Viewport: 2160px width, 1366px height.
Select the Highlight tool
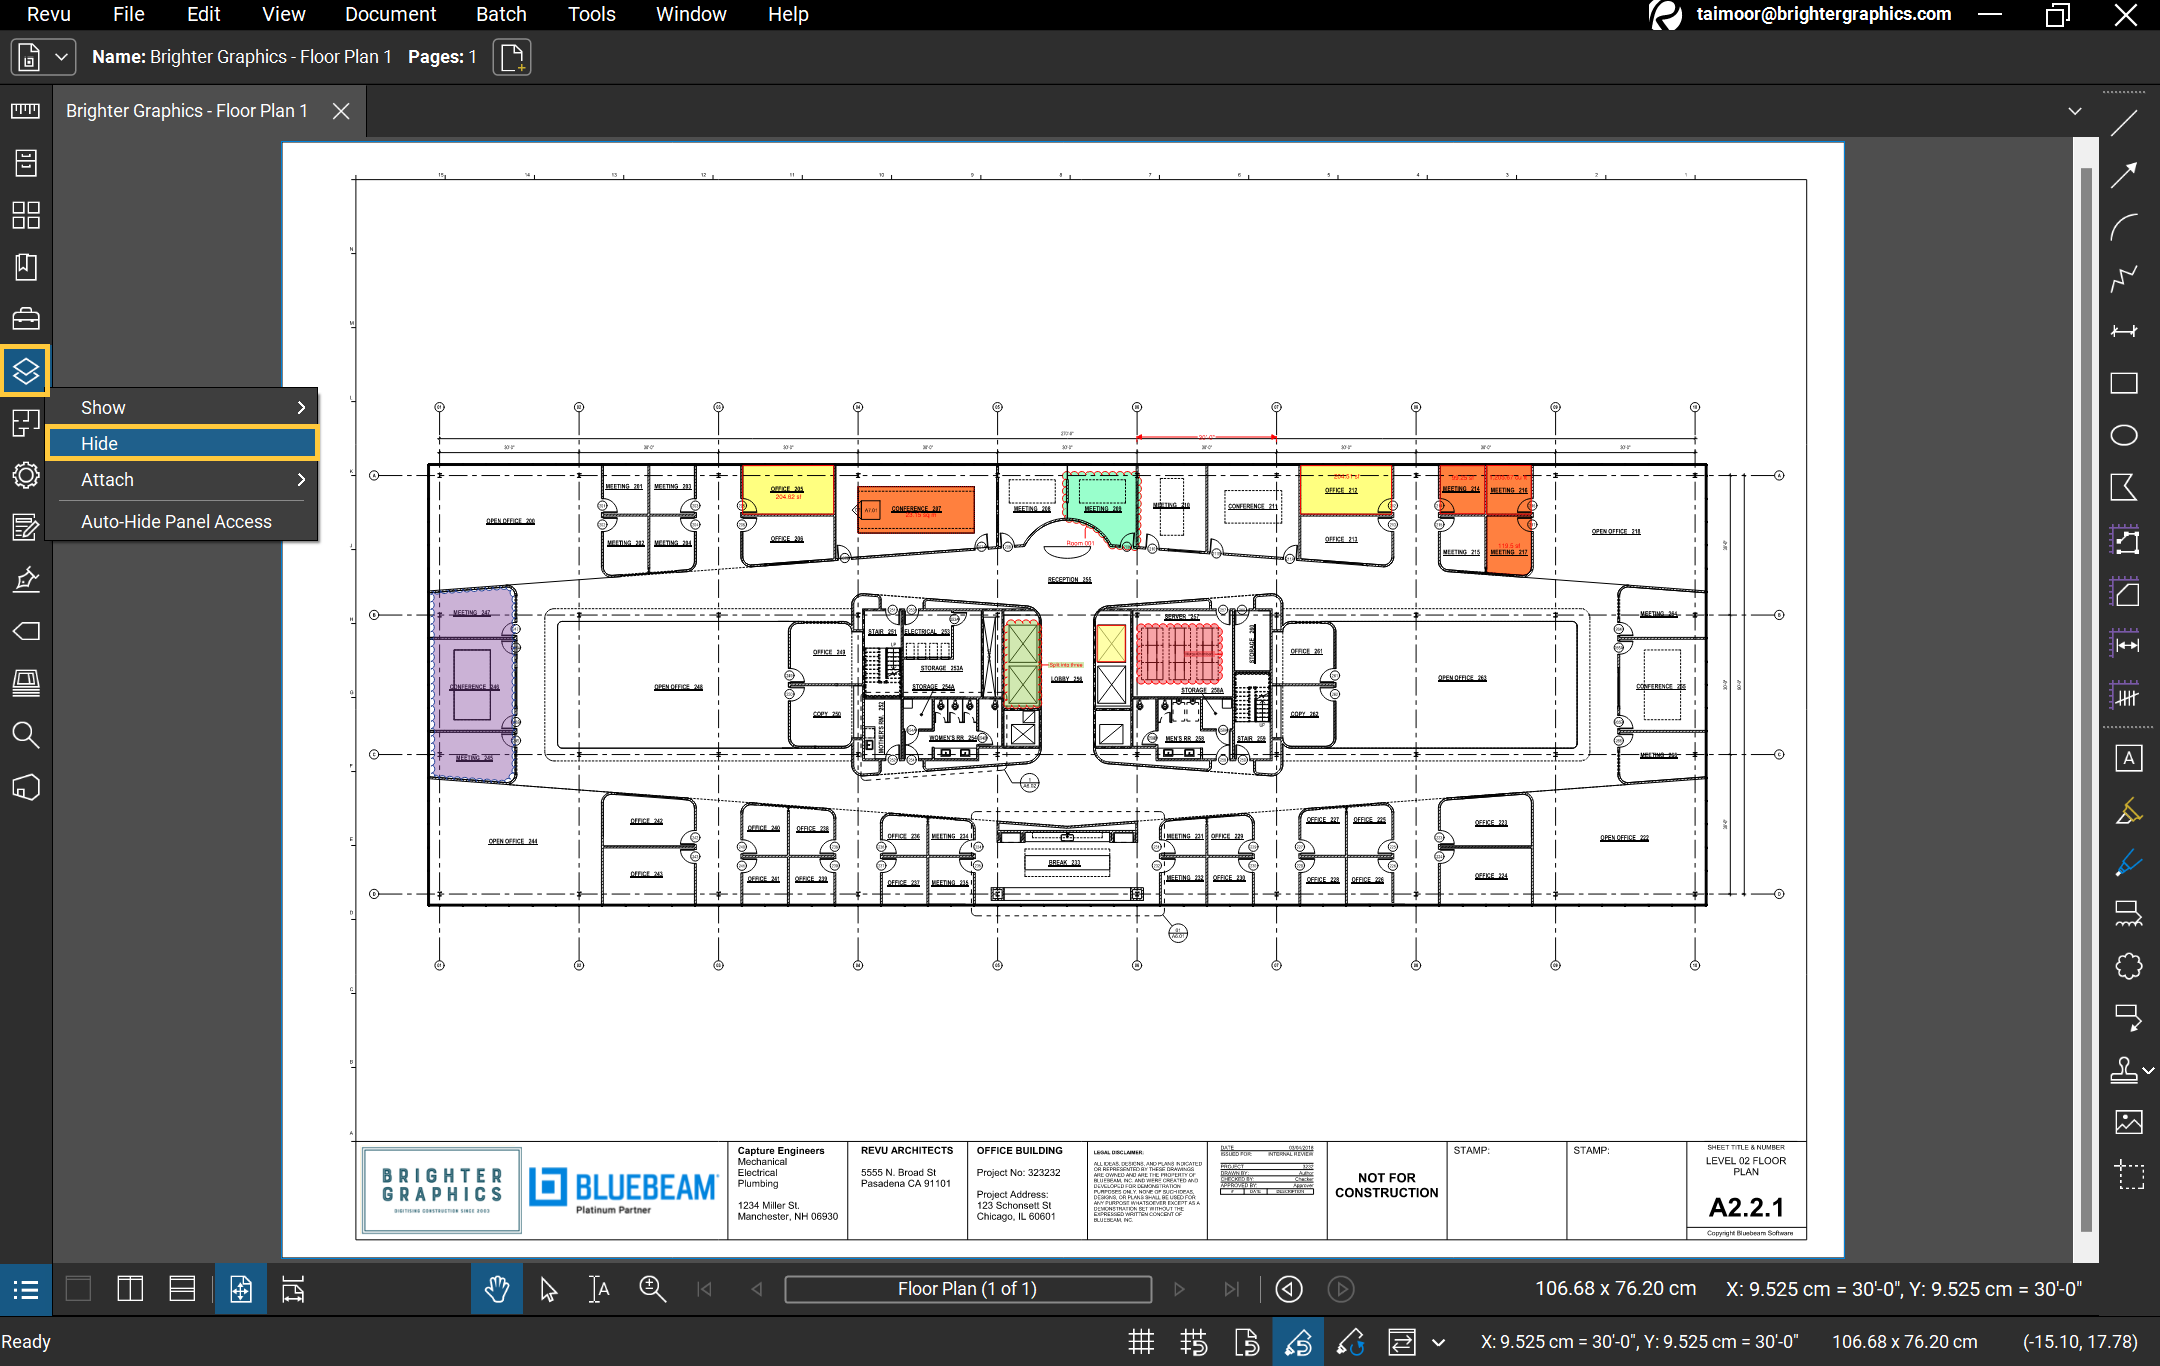pyautogui.click(x=2128, y=811)
